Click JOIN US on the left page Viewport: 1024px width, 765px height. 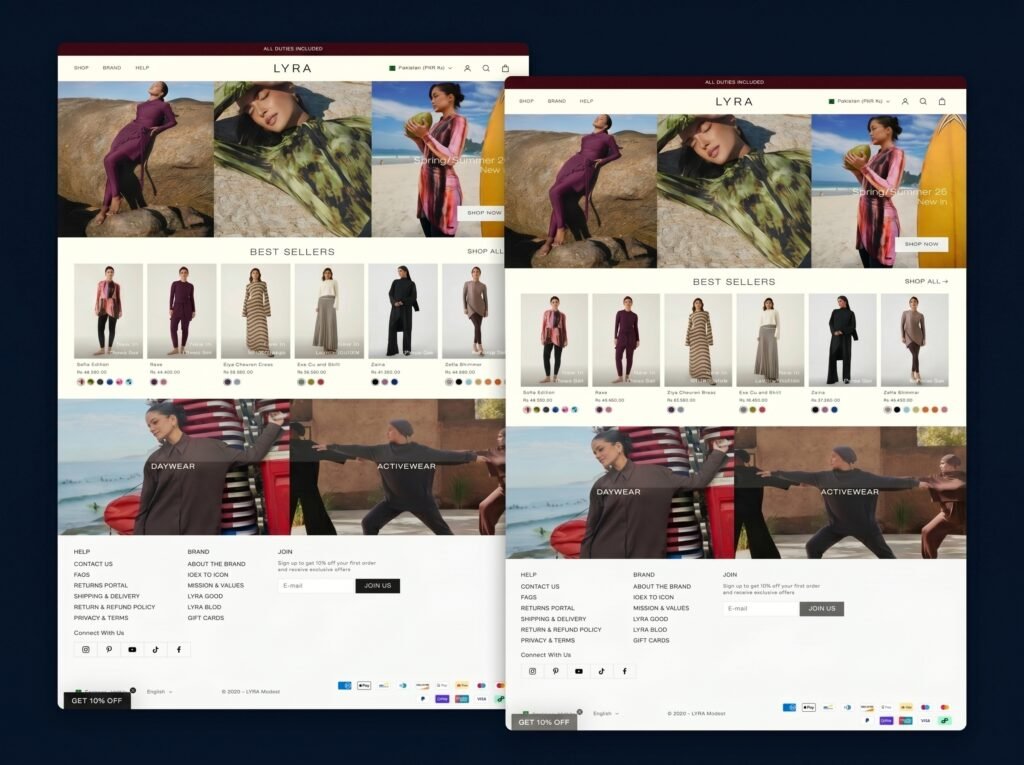pyautogui.click(x=377, y=585)
